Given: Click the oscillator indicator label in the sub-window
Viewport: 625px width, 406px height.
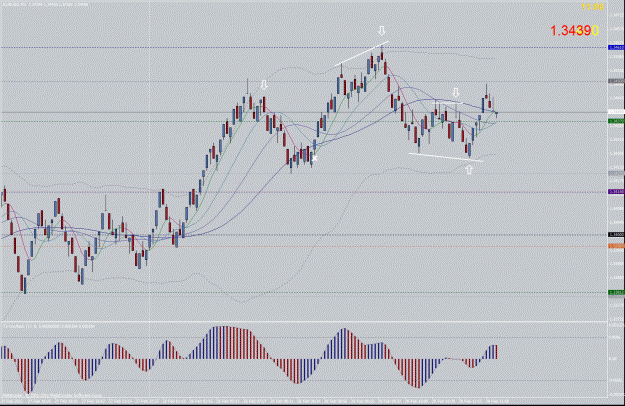Looking at the screenshot, I should pyautogui.click(x=49, y=326).
